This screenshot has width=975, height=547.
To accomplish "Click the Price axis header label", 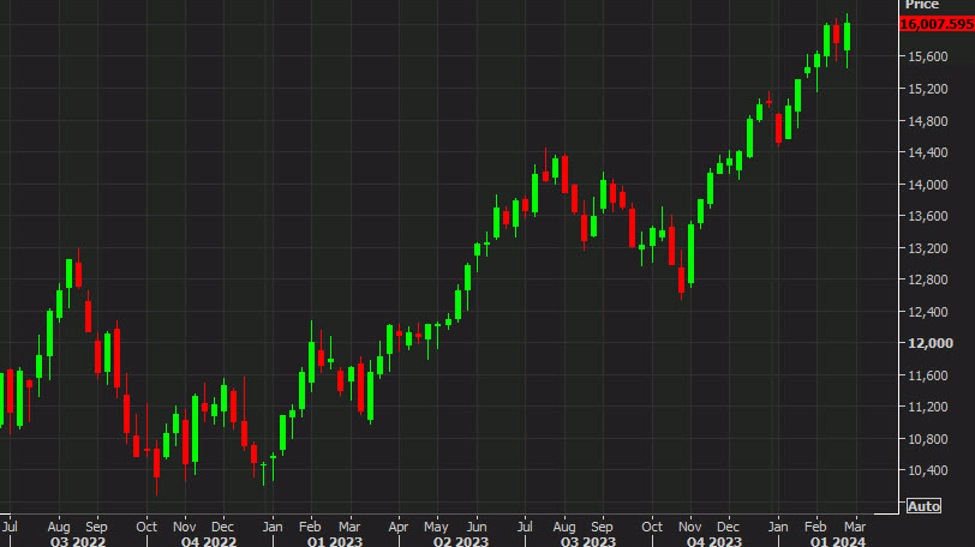I will pos(922,5).
